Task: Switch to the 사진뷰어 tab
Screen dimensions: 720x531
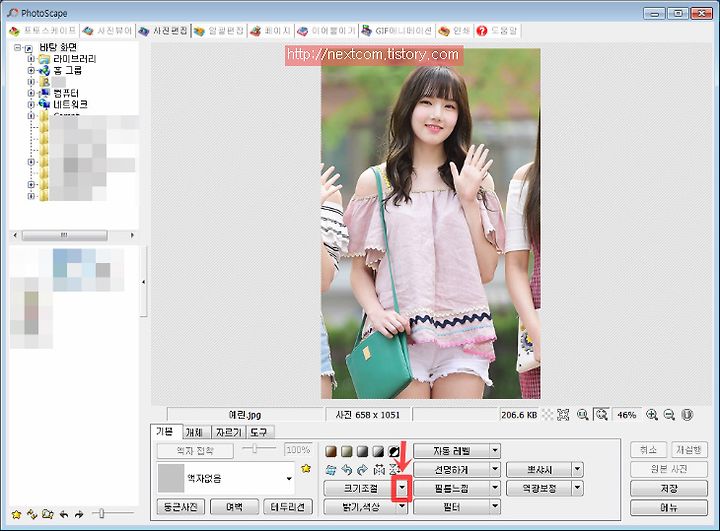Action: pos(108,31)
